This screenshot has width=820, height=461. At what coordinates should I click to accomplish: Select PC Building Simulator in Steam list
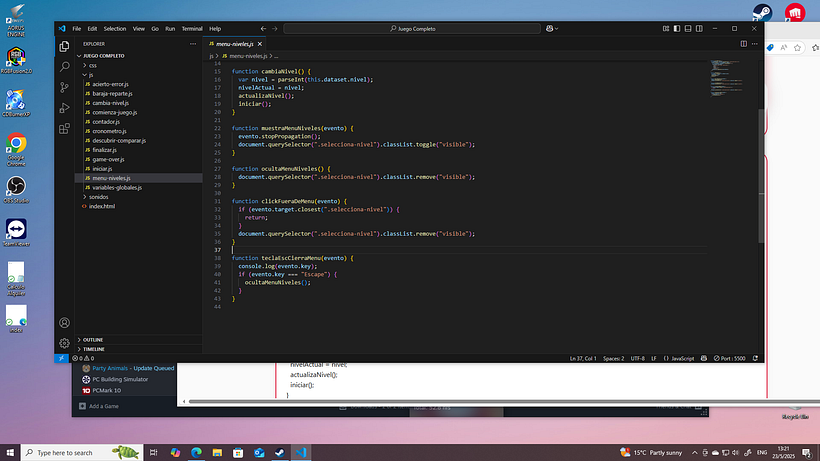(x=120, y=379)
